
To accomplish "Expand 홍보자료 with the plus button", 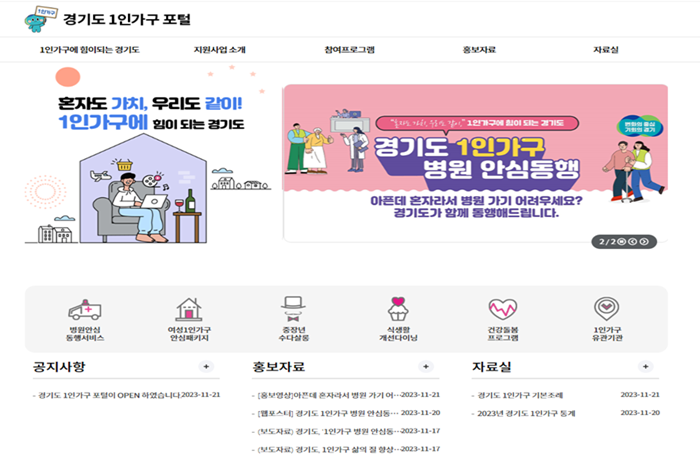I will click(426, 366).
